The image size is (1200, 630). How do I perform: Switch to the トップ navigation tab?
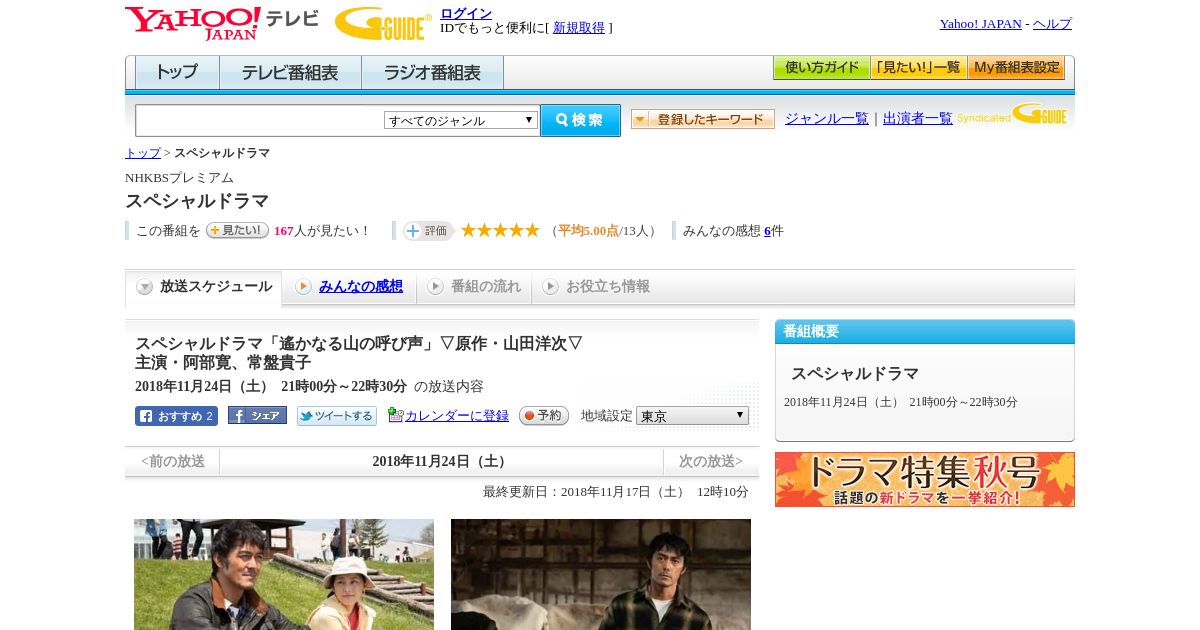click(177, 72)
